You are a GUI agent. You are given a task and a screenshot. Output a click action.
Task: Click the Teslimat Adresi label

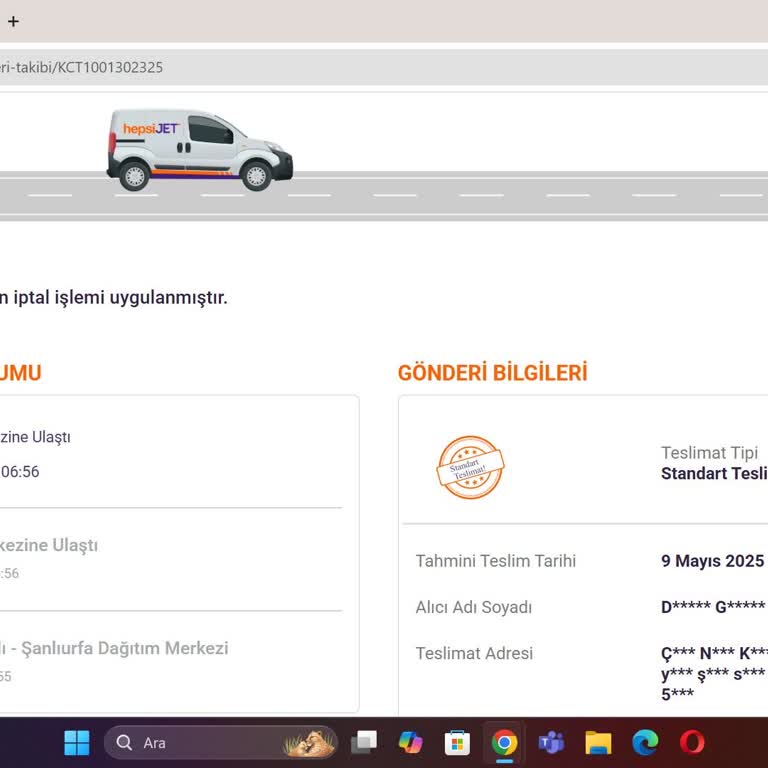(x=474, y=653)
